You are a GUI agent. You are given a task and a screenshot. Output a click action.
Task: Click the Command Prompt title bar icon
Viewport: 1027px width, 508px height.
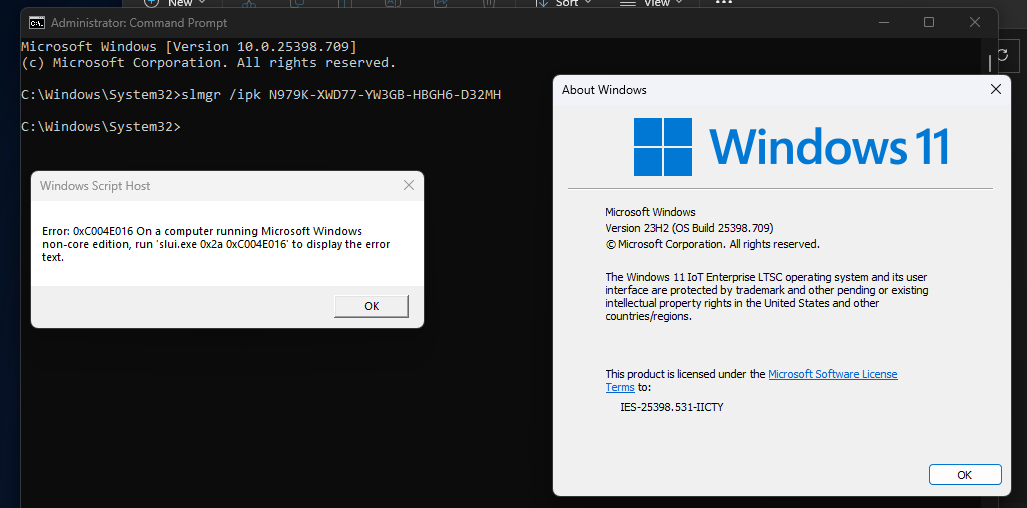(37, 22)
